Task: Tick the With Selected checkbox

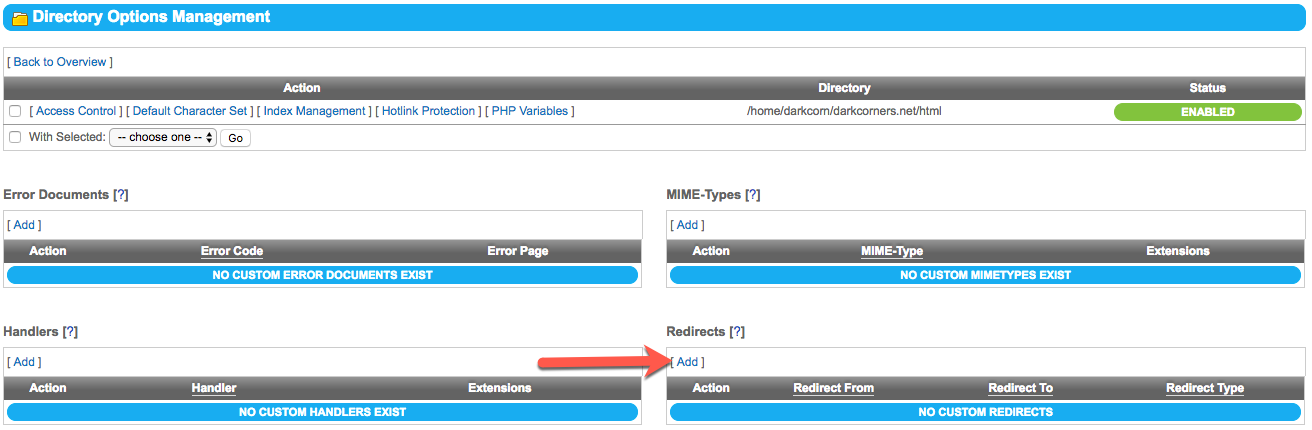Action: (14, 137)
